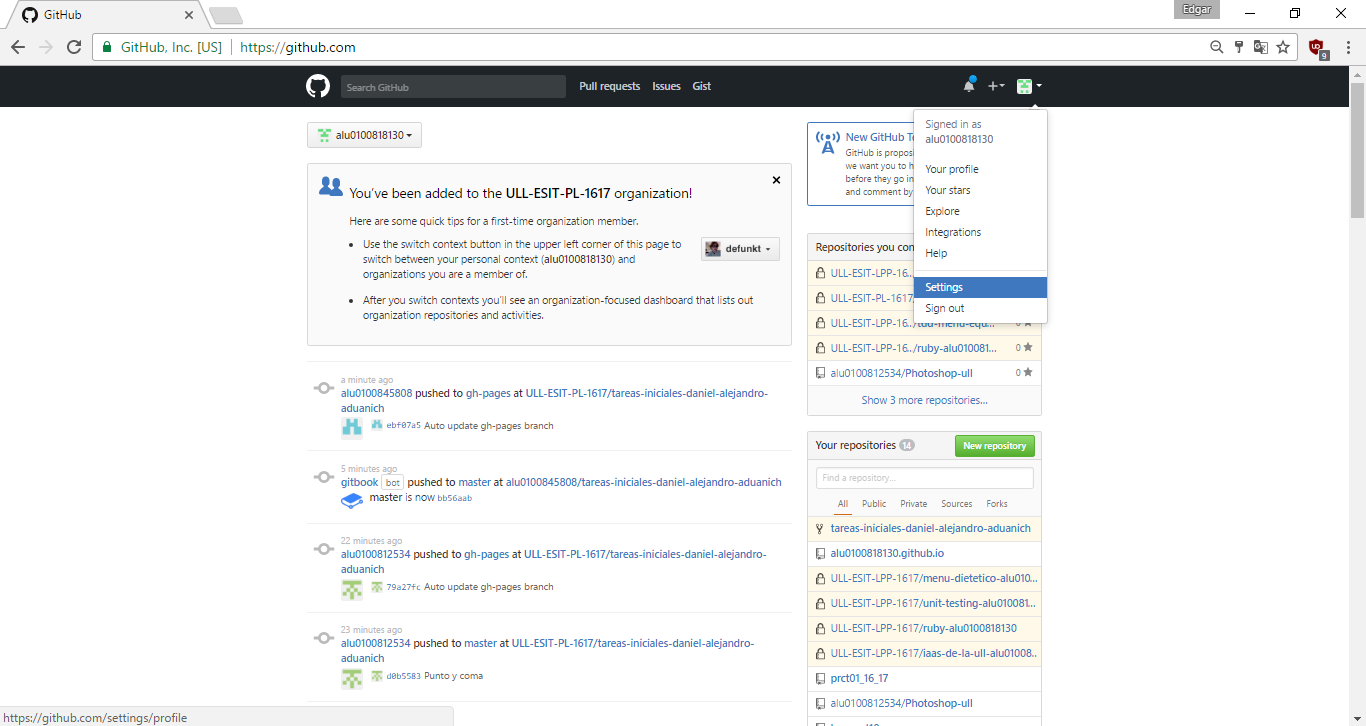Open notifications using the bell icon
This screenshot has height=726, width=1366.
click(x=968, y=85)
